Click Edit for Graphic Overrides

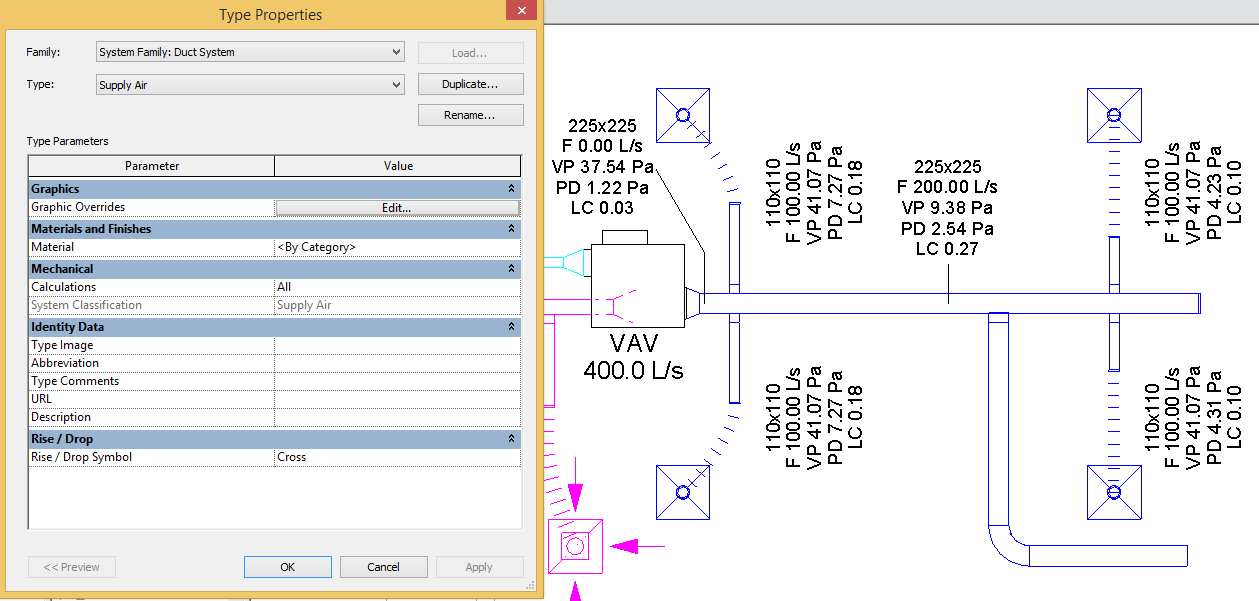tap(397, 207)
